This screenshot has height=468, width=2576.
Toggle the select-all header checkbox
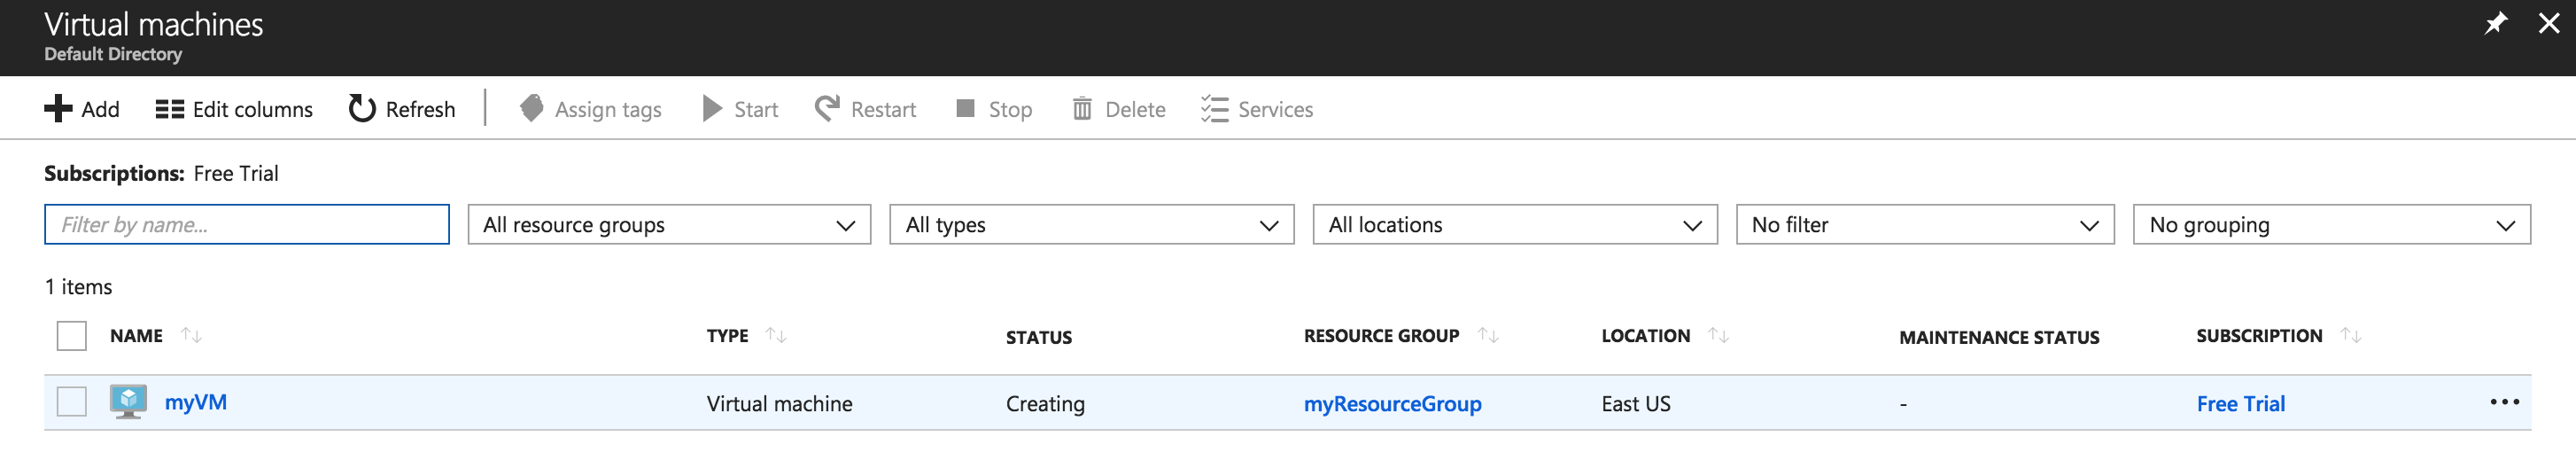click(x=72, y=336)
